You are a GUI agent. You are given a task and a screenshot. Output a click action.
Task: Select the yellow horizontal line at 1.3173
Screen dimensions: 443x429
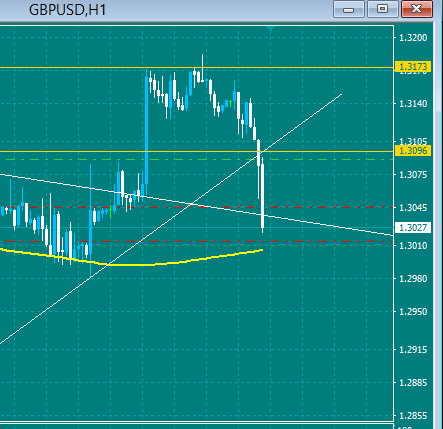(100, 68)
